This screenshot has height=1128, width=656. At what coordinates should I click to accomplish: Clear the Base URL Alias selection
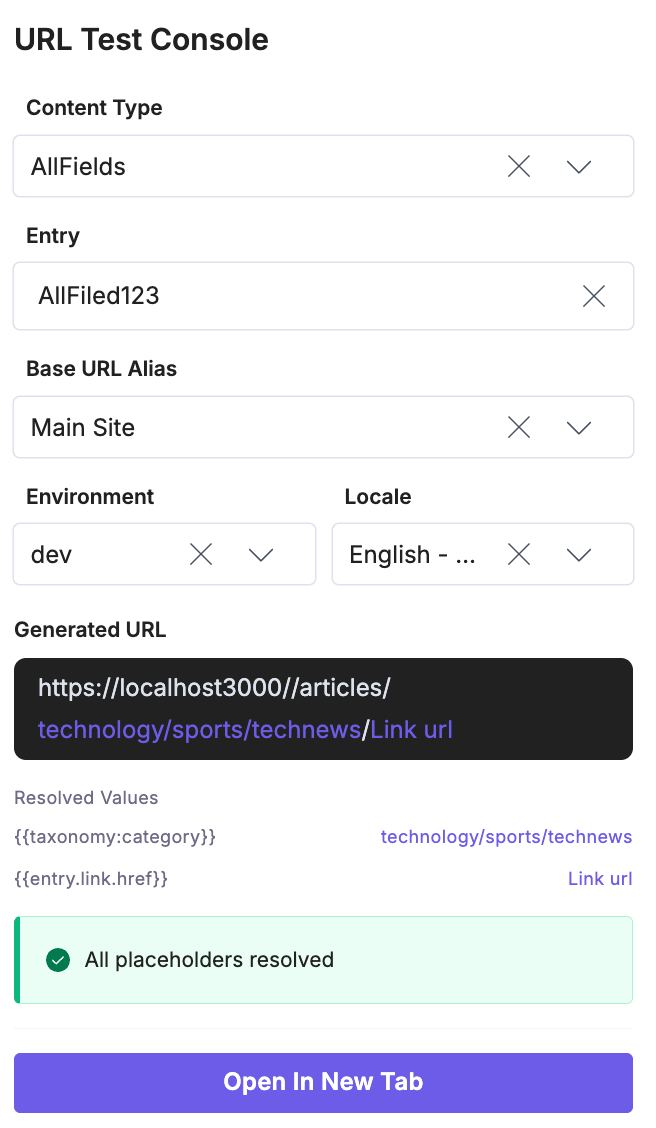click(x=519, y=428)
